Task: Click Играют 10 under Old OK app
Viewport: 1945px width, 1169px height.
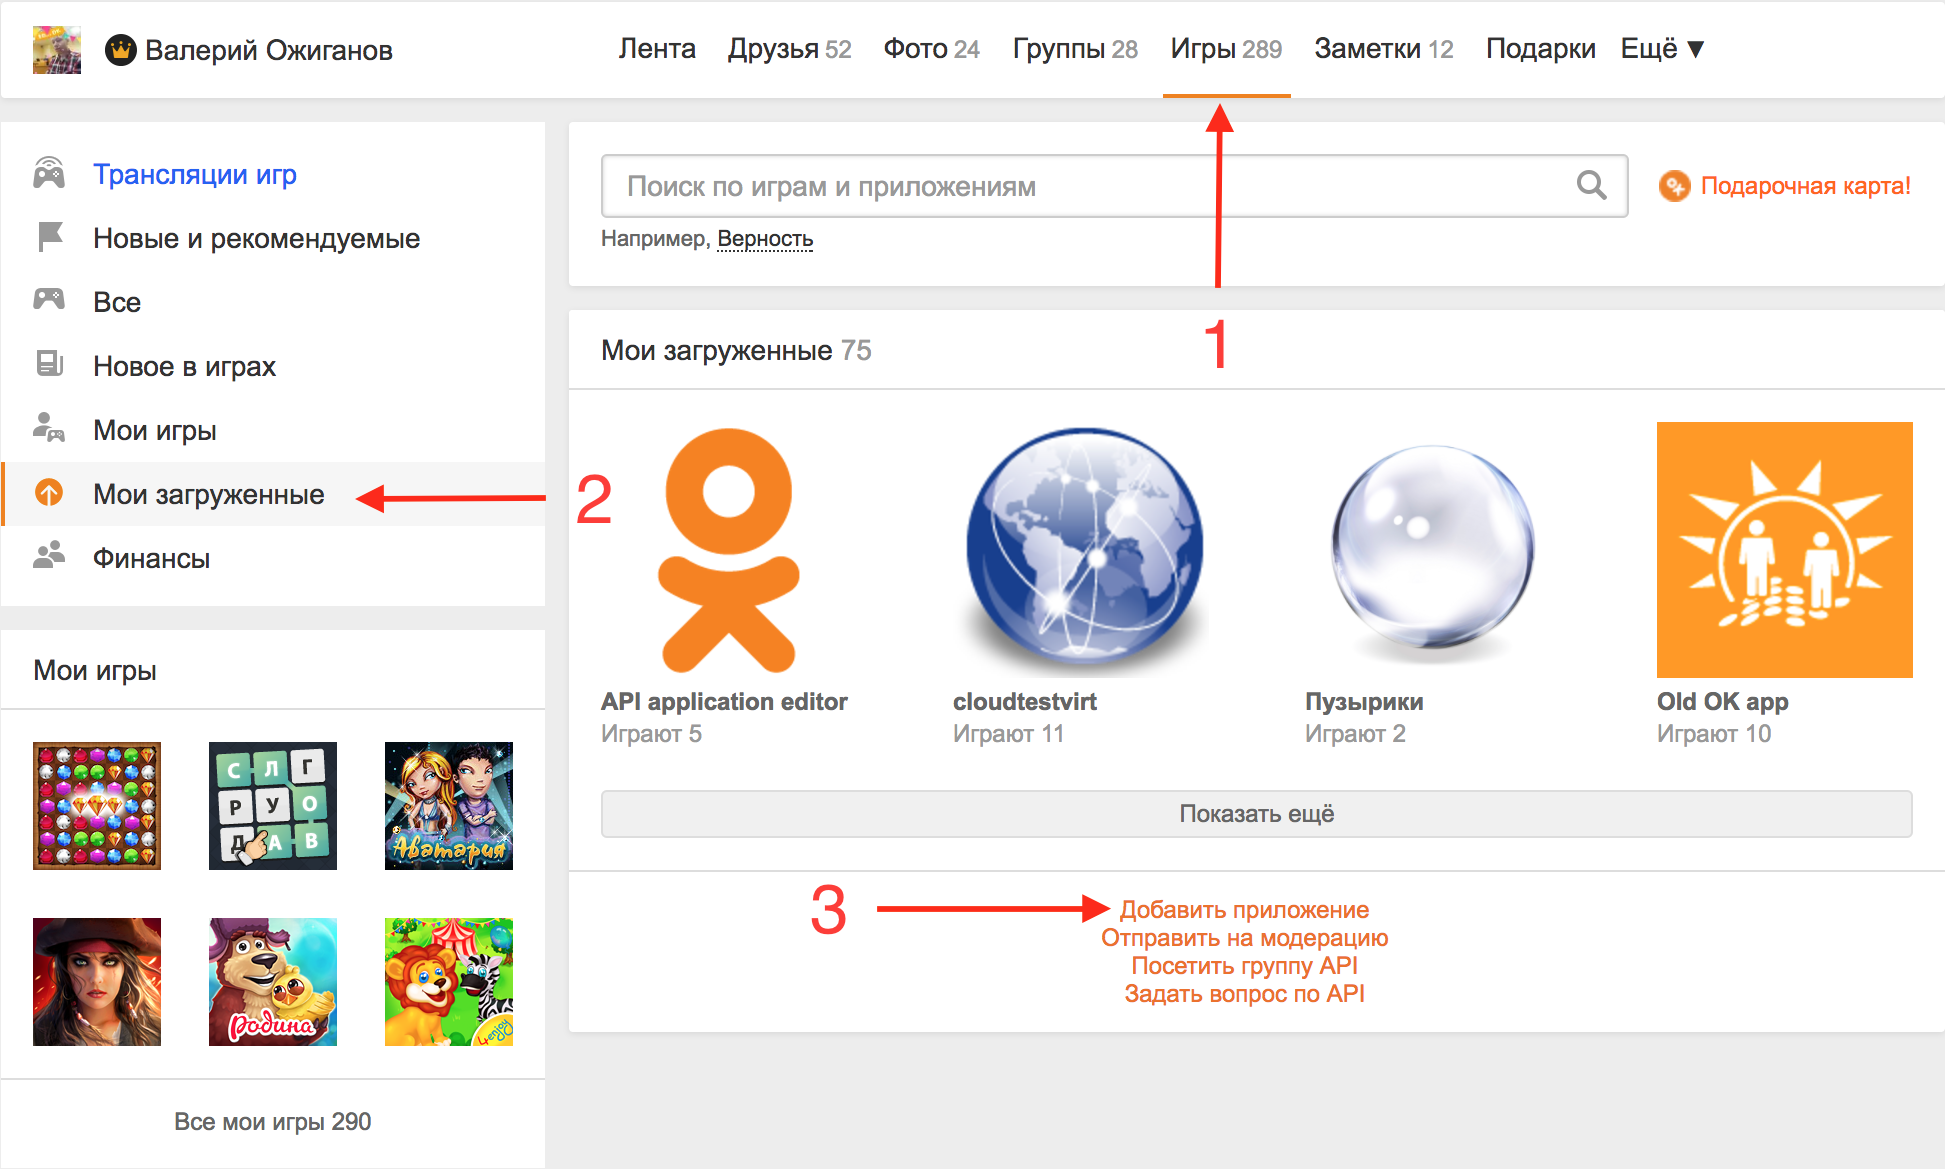Action: pos(1714,734)
